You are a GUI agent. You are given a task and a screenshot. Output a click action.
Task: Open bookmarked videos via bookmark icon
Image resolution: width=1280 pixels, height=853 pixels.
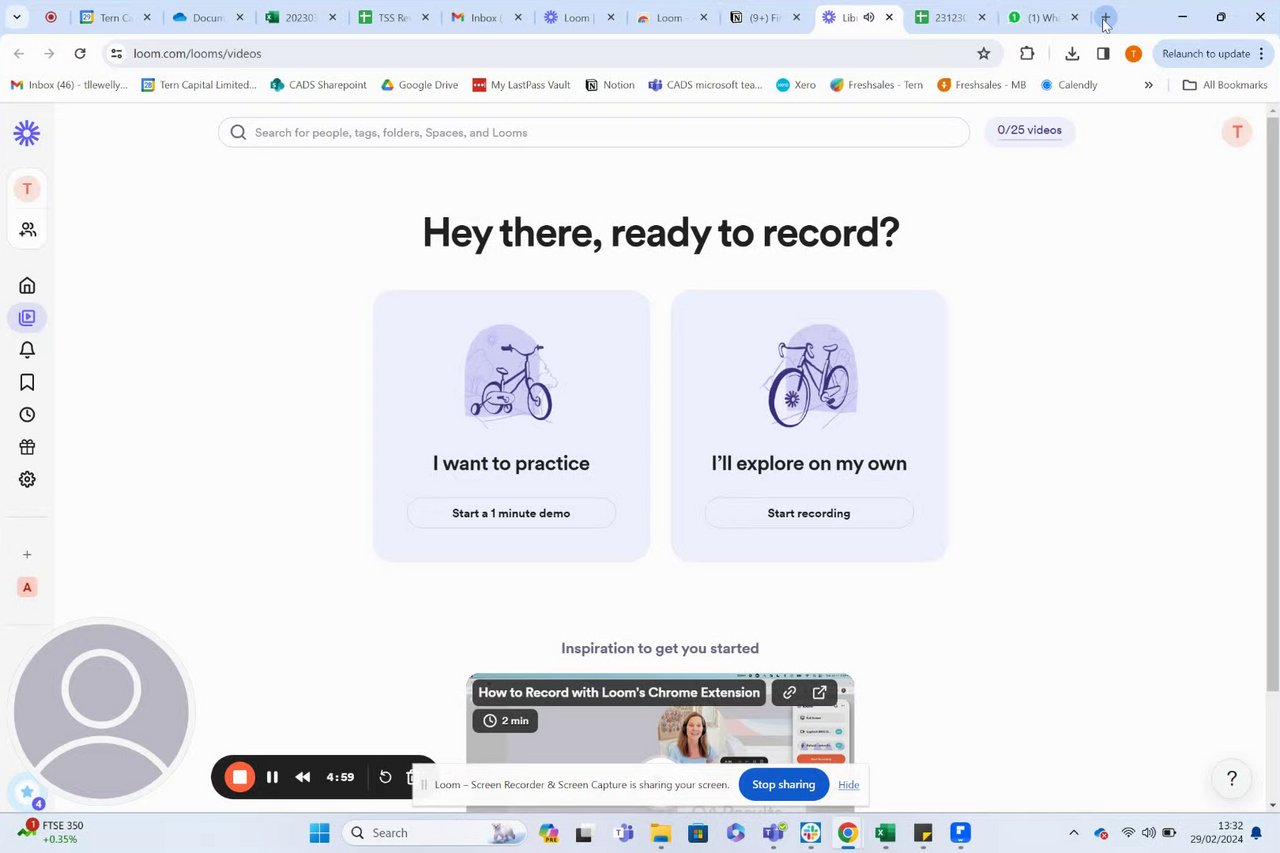pos(27,382)
